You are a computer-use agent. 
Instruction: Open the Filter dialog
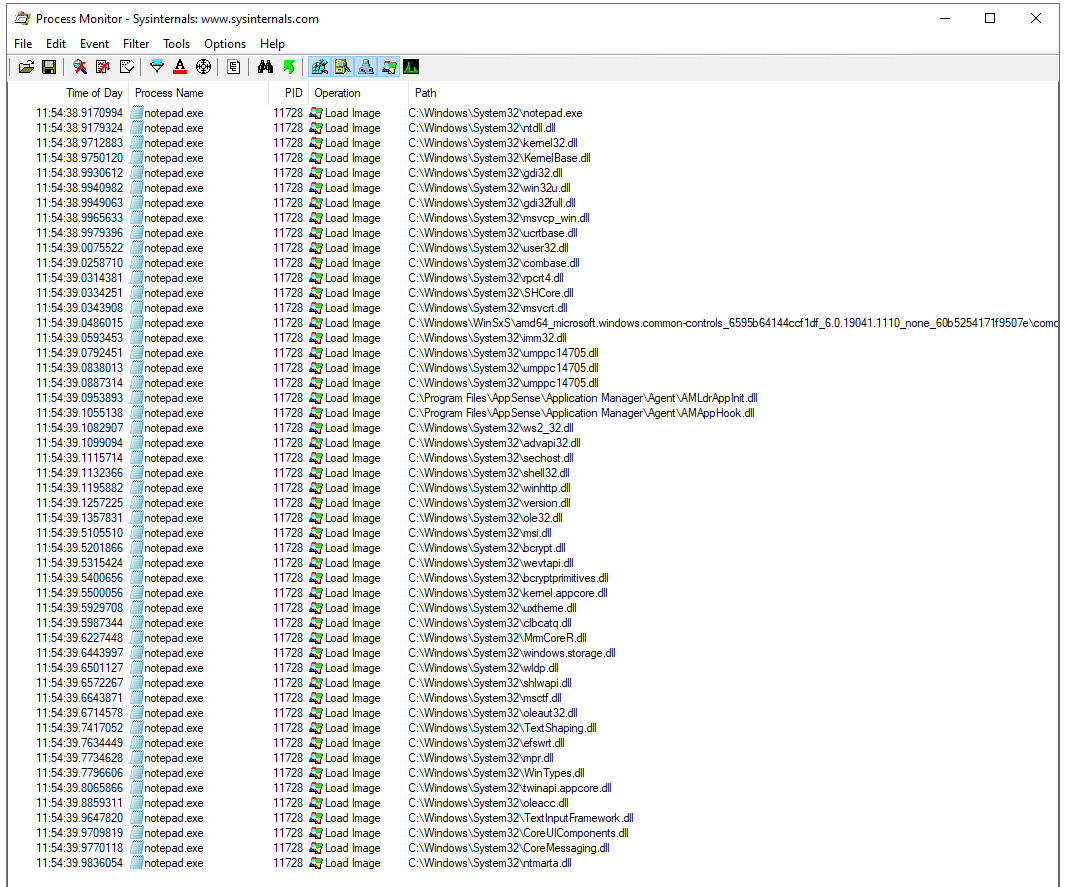point(157,66)
